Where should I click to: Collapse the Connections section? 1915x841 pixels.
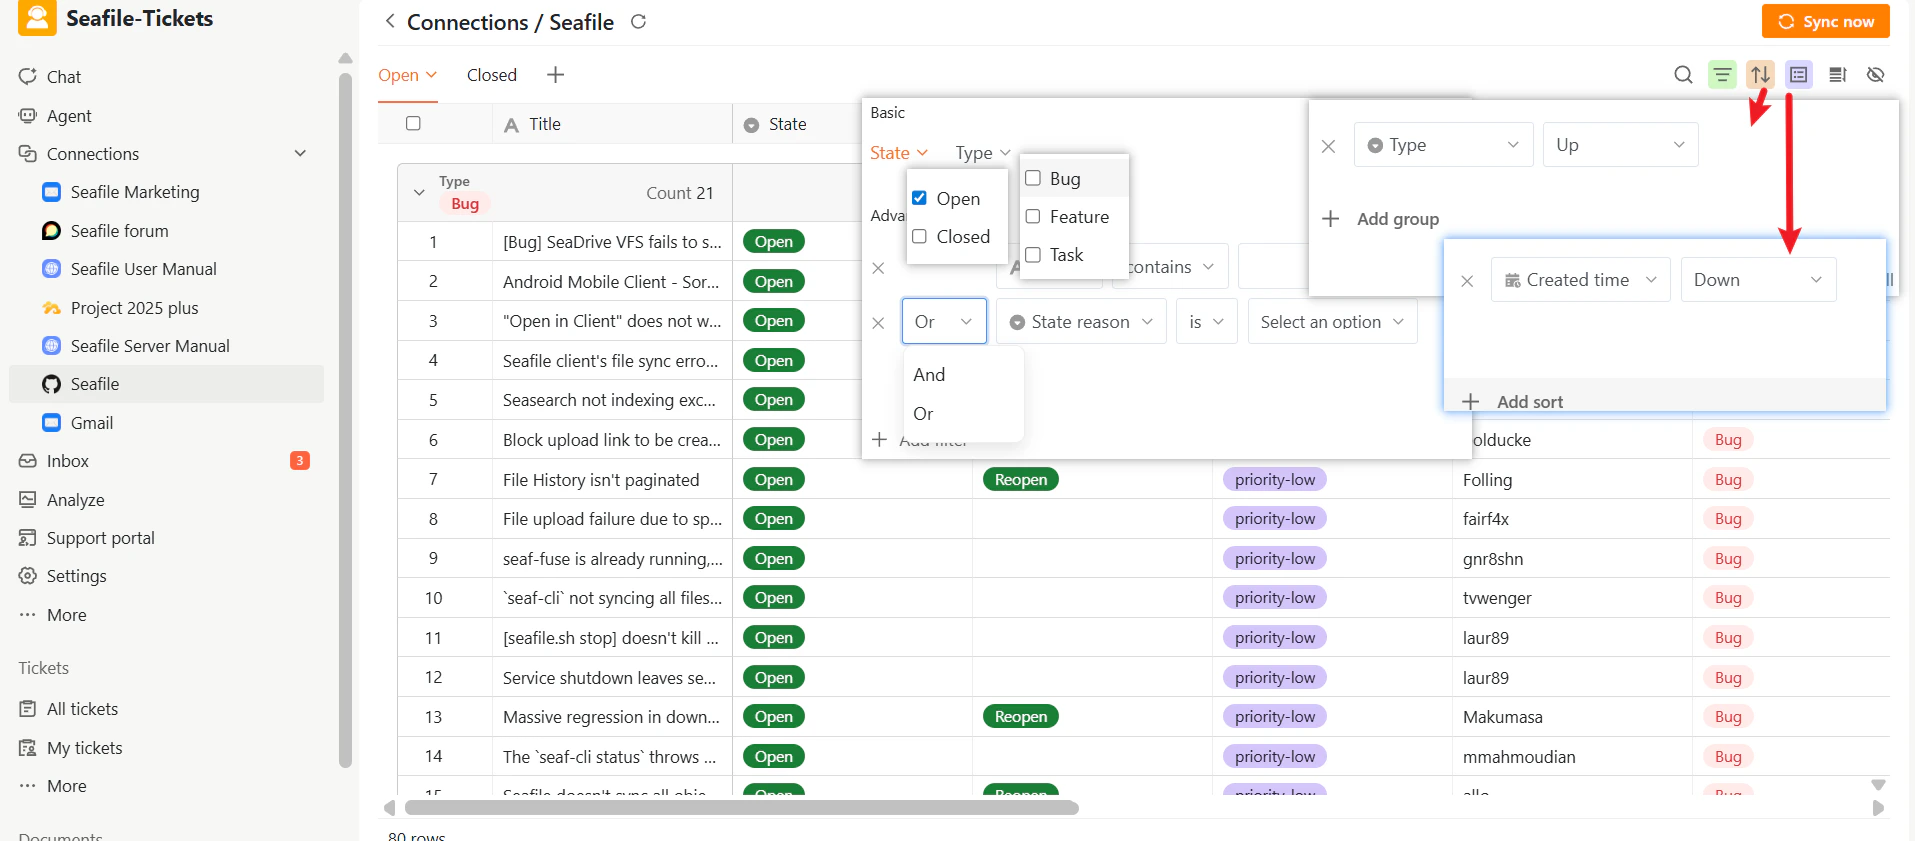coord(299,154)
